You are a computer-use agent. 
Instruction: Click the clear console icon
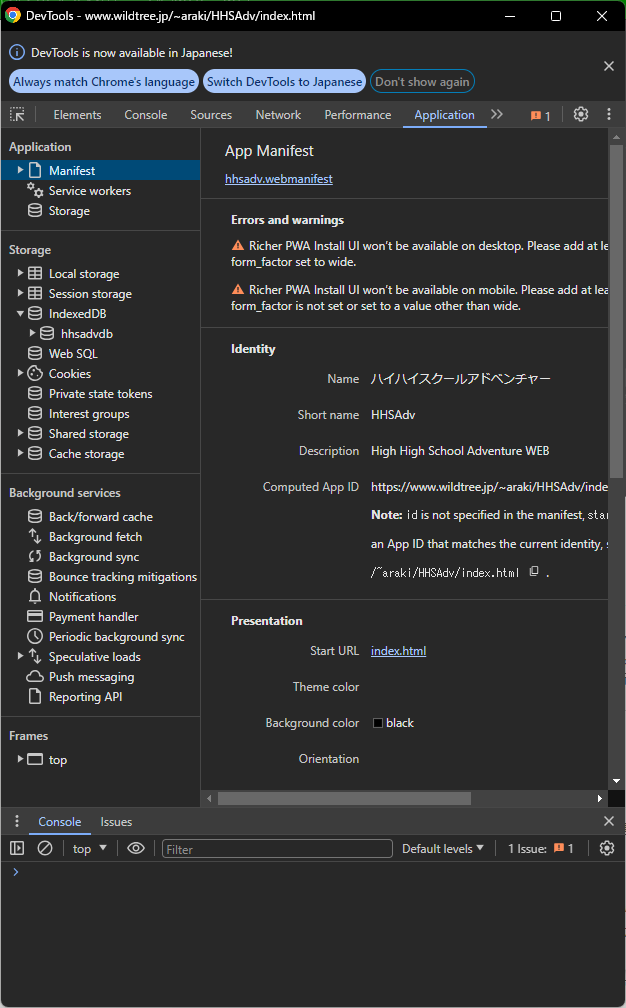tap(45, 848)
